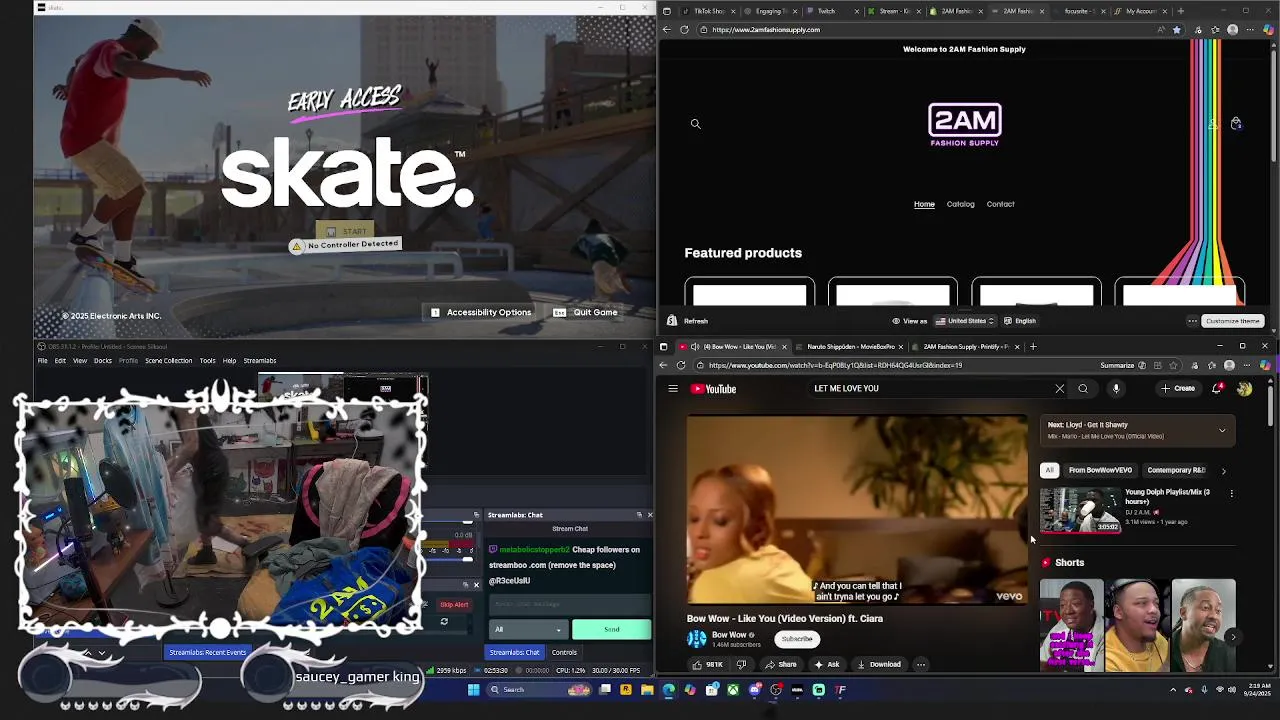Open the profile icon in top browser

1233,30
